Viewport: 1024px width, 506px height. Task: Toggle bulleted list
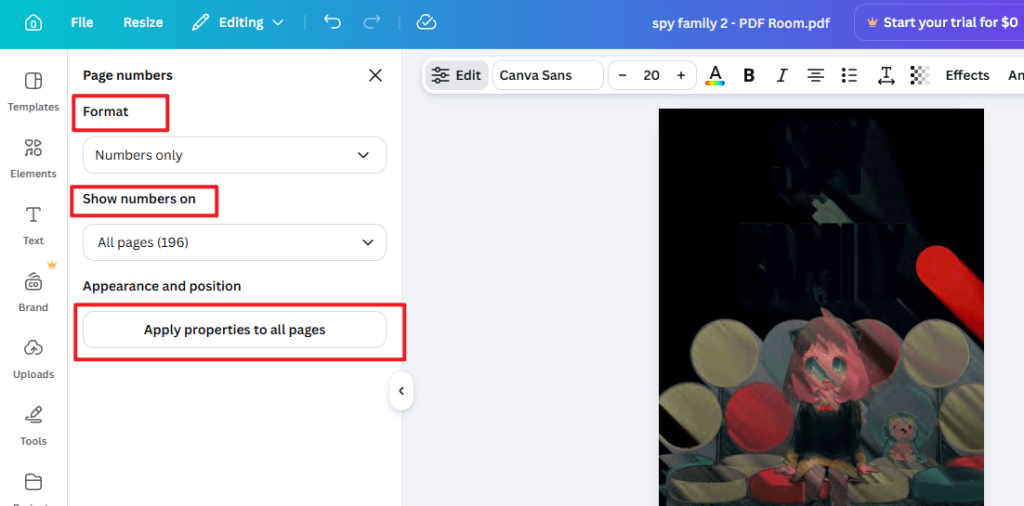coord(849,76)
